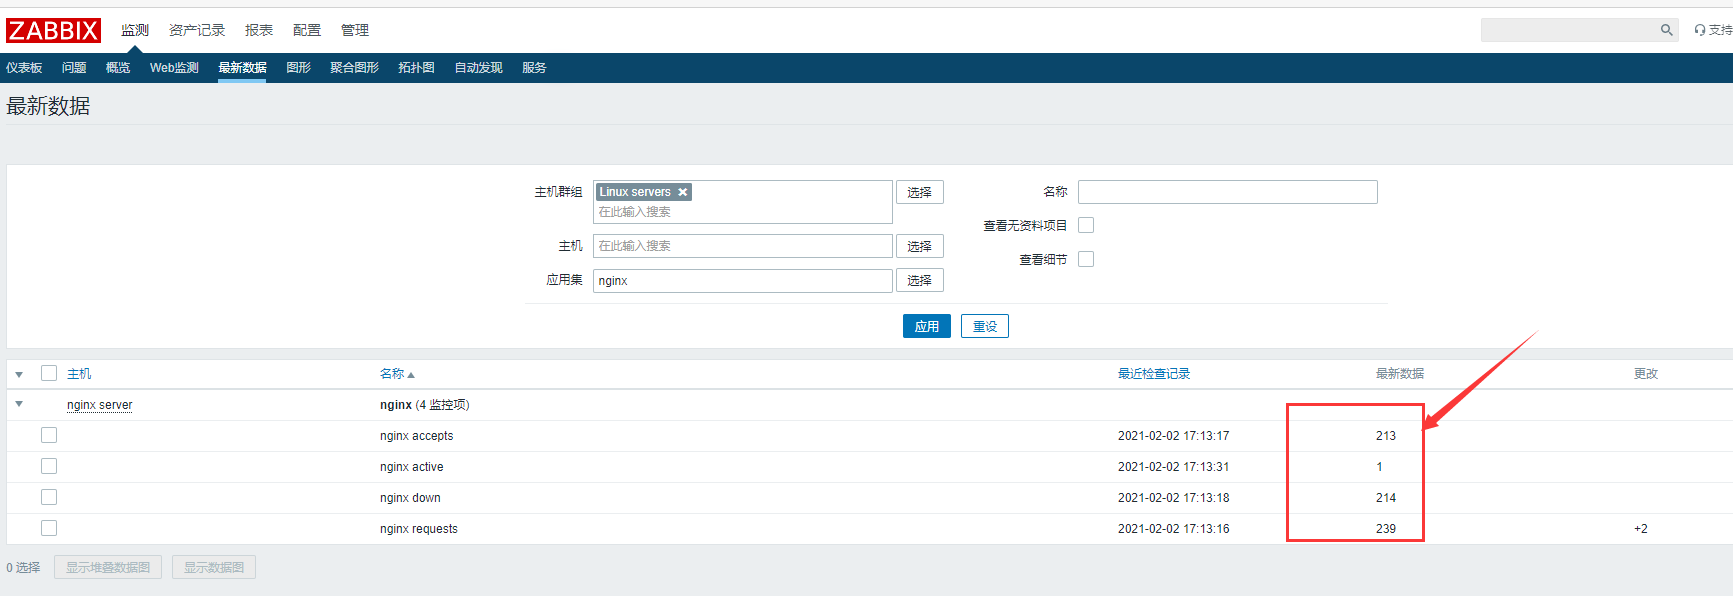
Task: Click the +2 change value
Action: pyautogui.click(x=1640, y=529)
